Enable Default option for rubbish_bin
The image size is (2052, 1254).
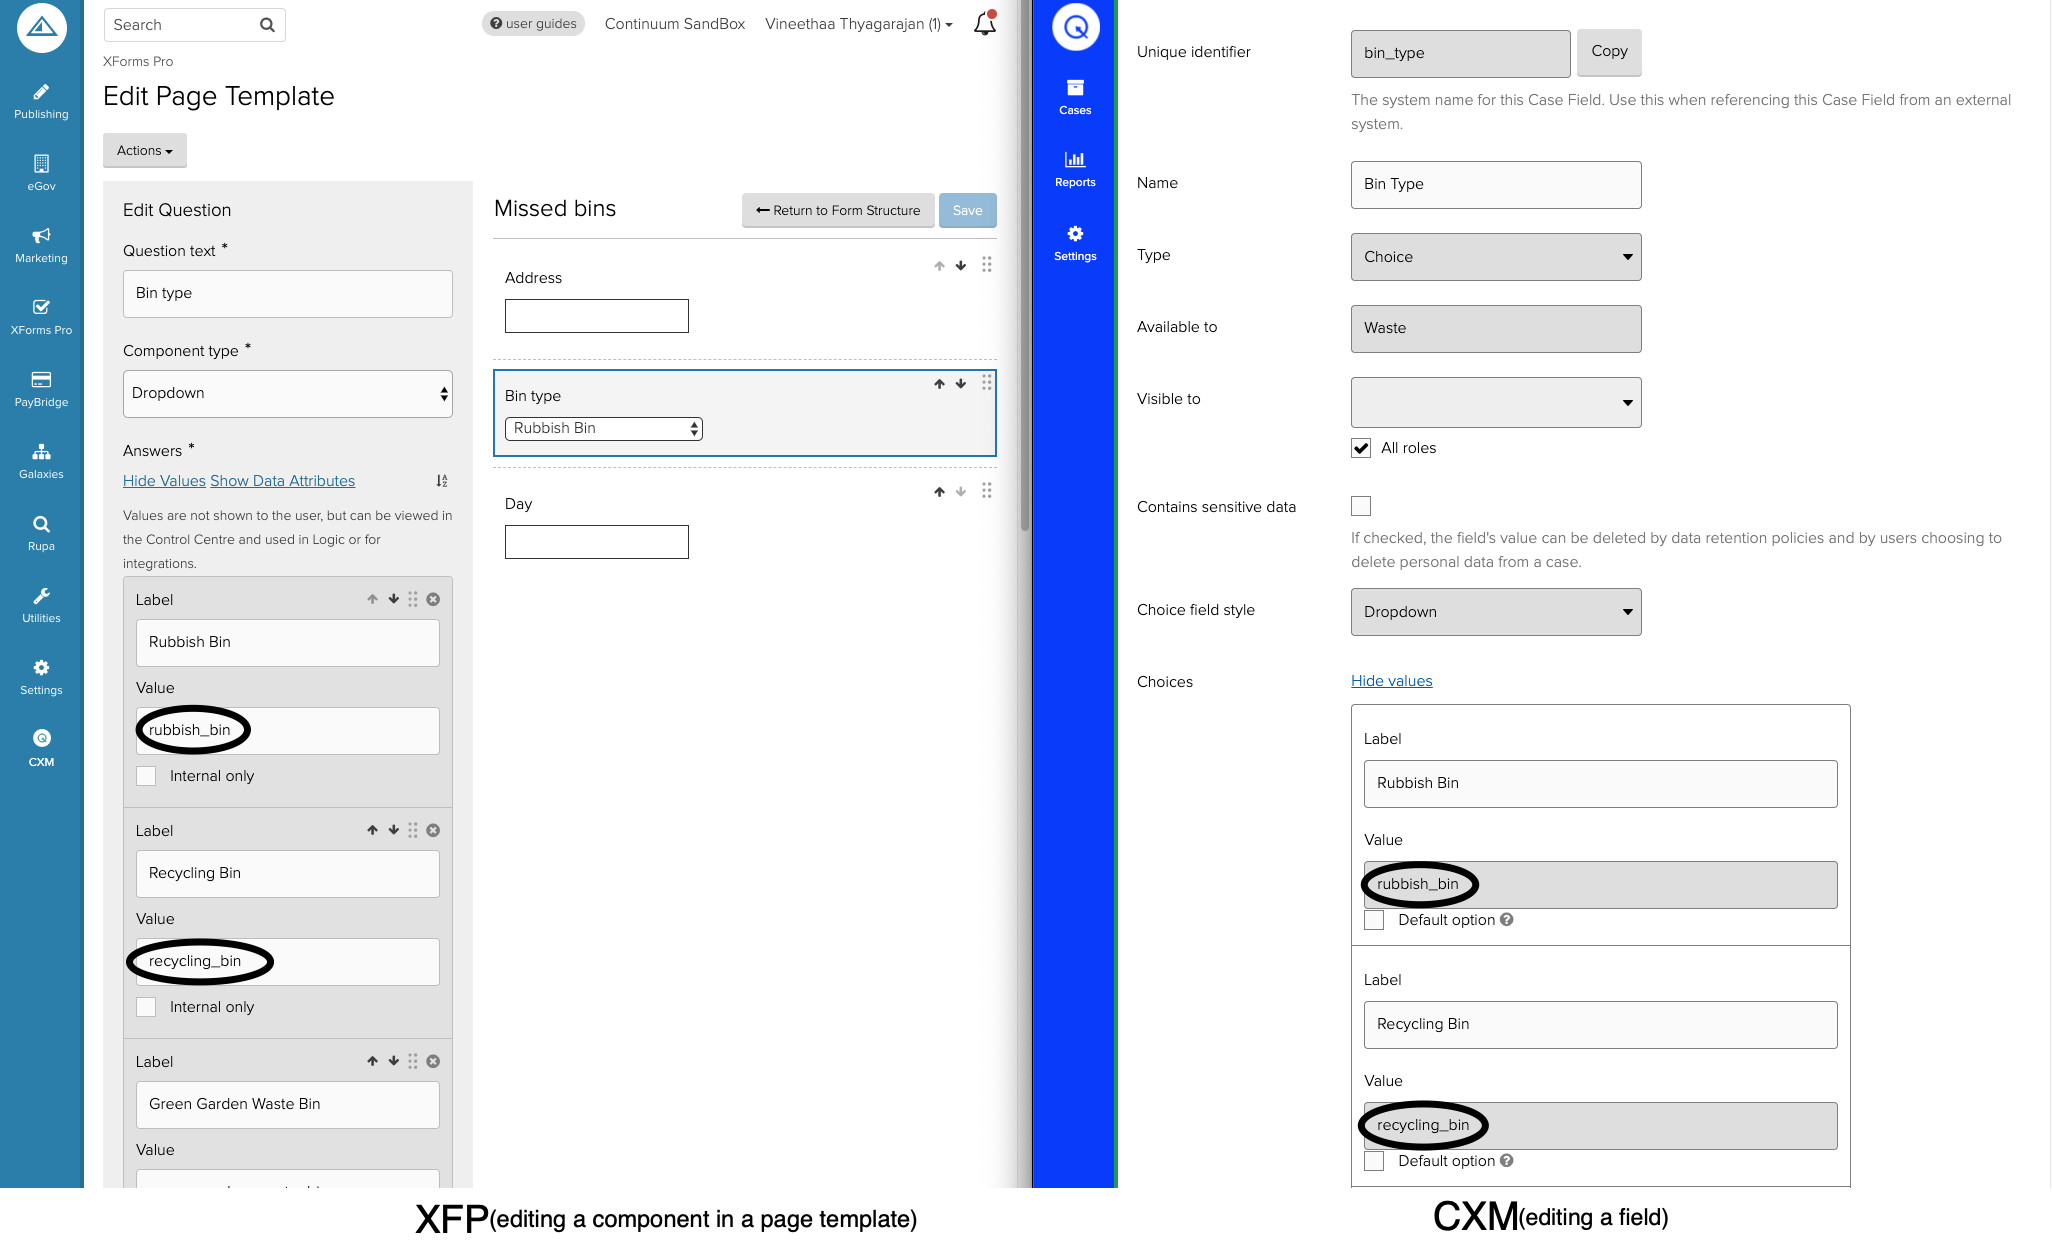coord(1373,919)
